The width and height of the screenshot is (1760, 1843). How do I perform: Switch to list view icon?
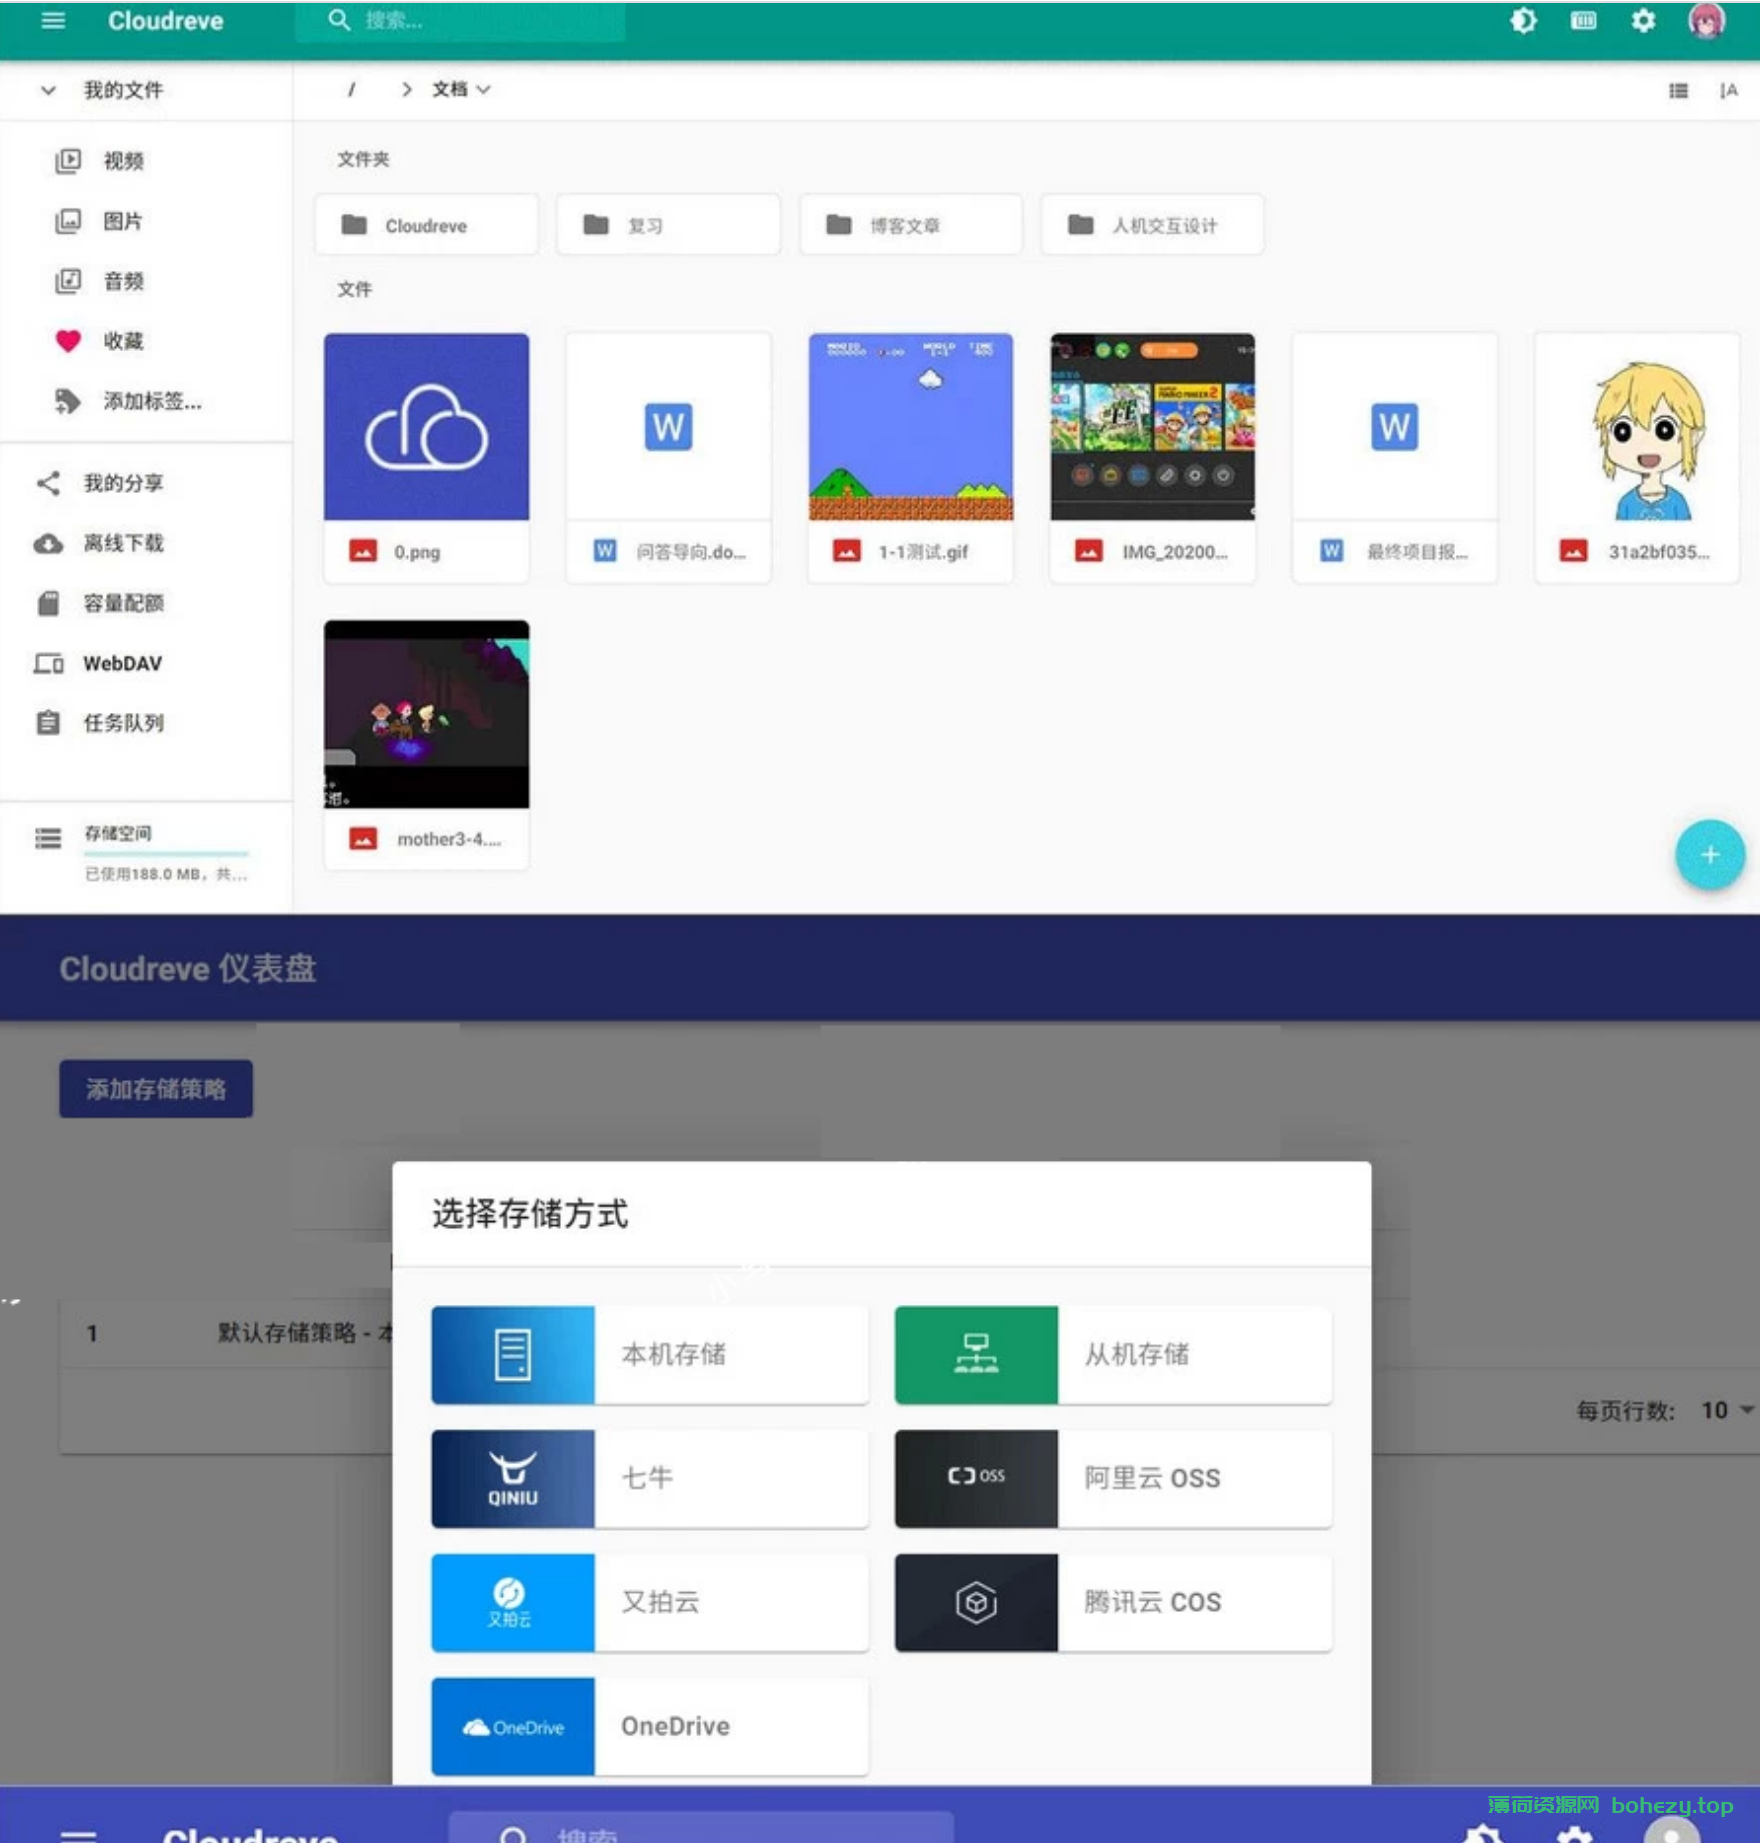pyautogui.click(x=1678, y=91)
